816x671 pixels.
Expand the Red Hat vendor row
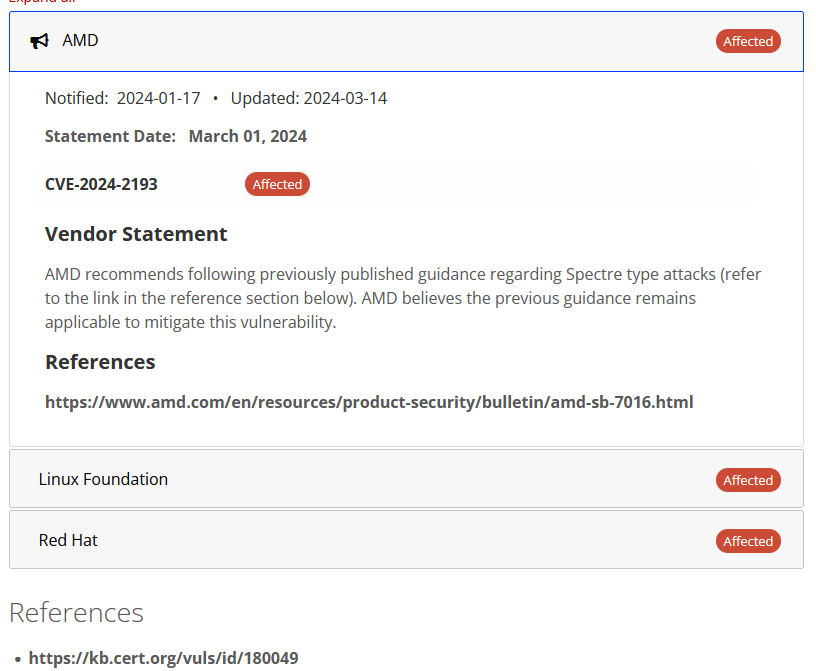406,540
